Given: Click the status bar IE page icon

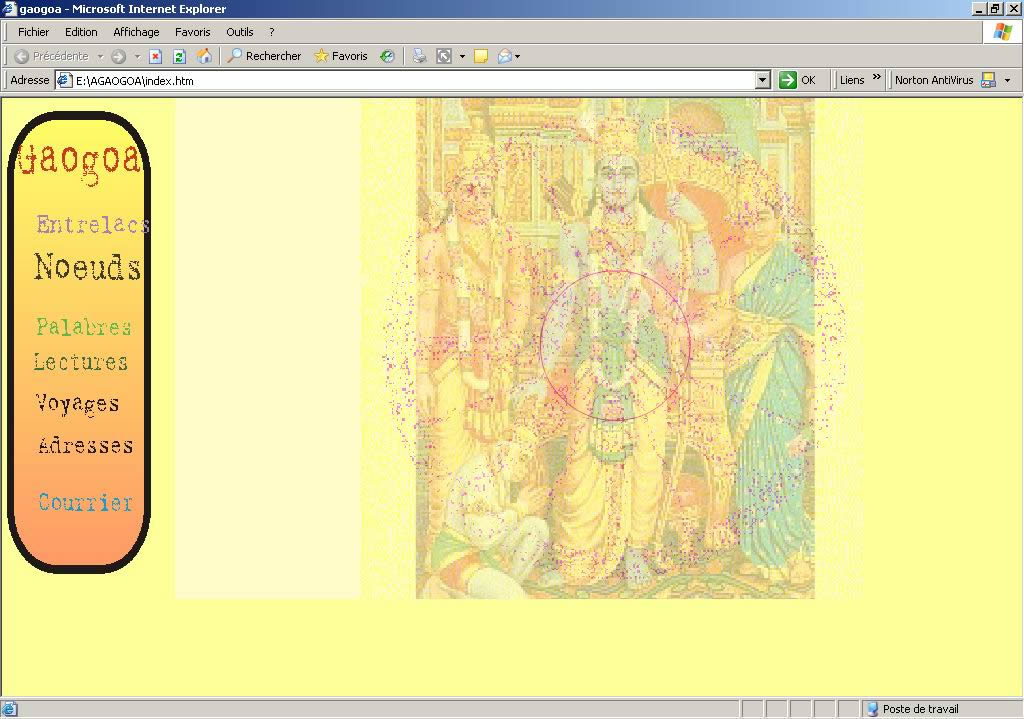Looking at the screenshot, I should click(x=9, y=709).
